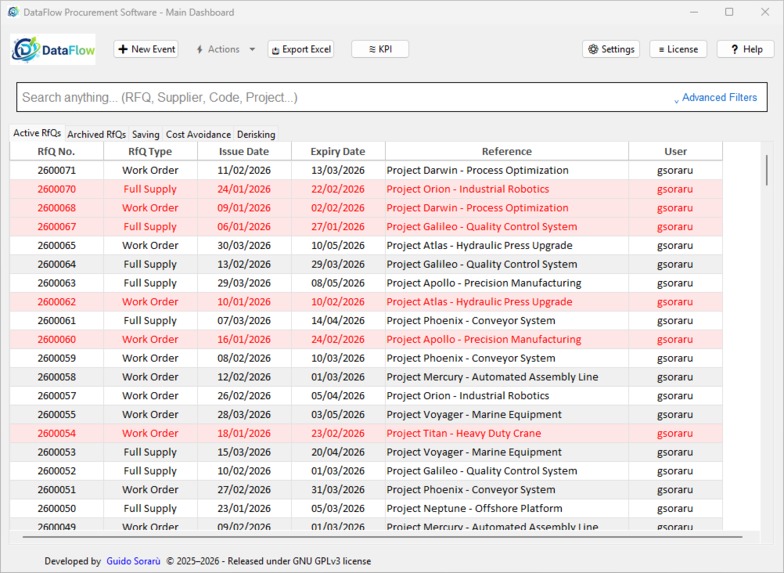The height and width of the screenshot is (573, 784).
Task: Click the vertical scrollbar thumb
Action: tap(766, 170)
